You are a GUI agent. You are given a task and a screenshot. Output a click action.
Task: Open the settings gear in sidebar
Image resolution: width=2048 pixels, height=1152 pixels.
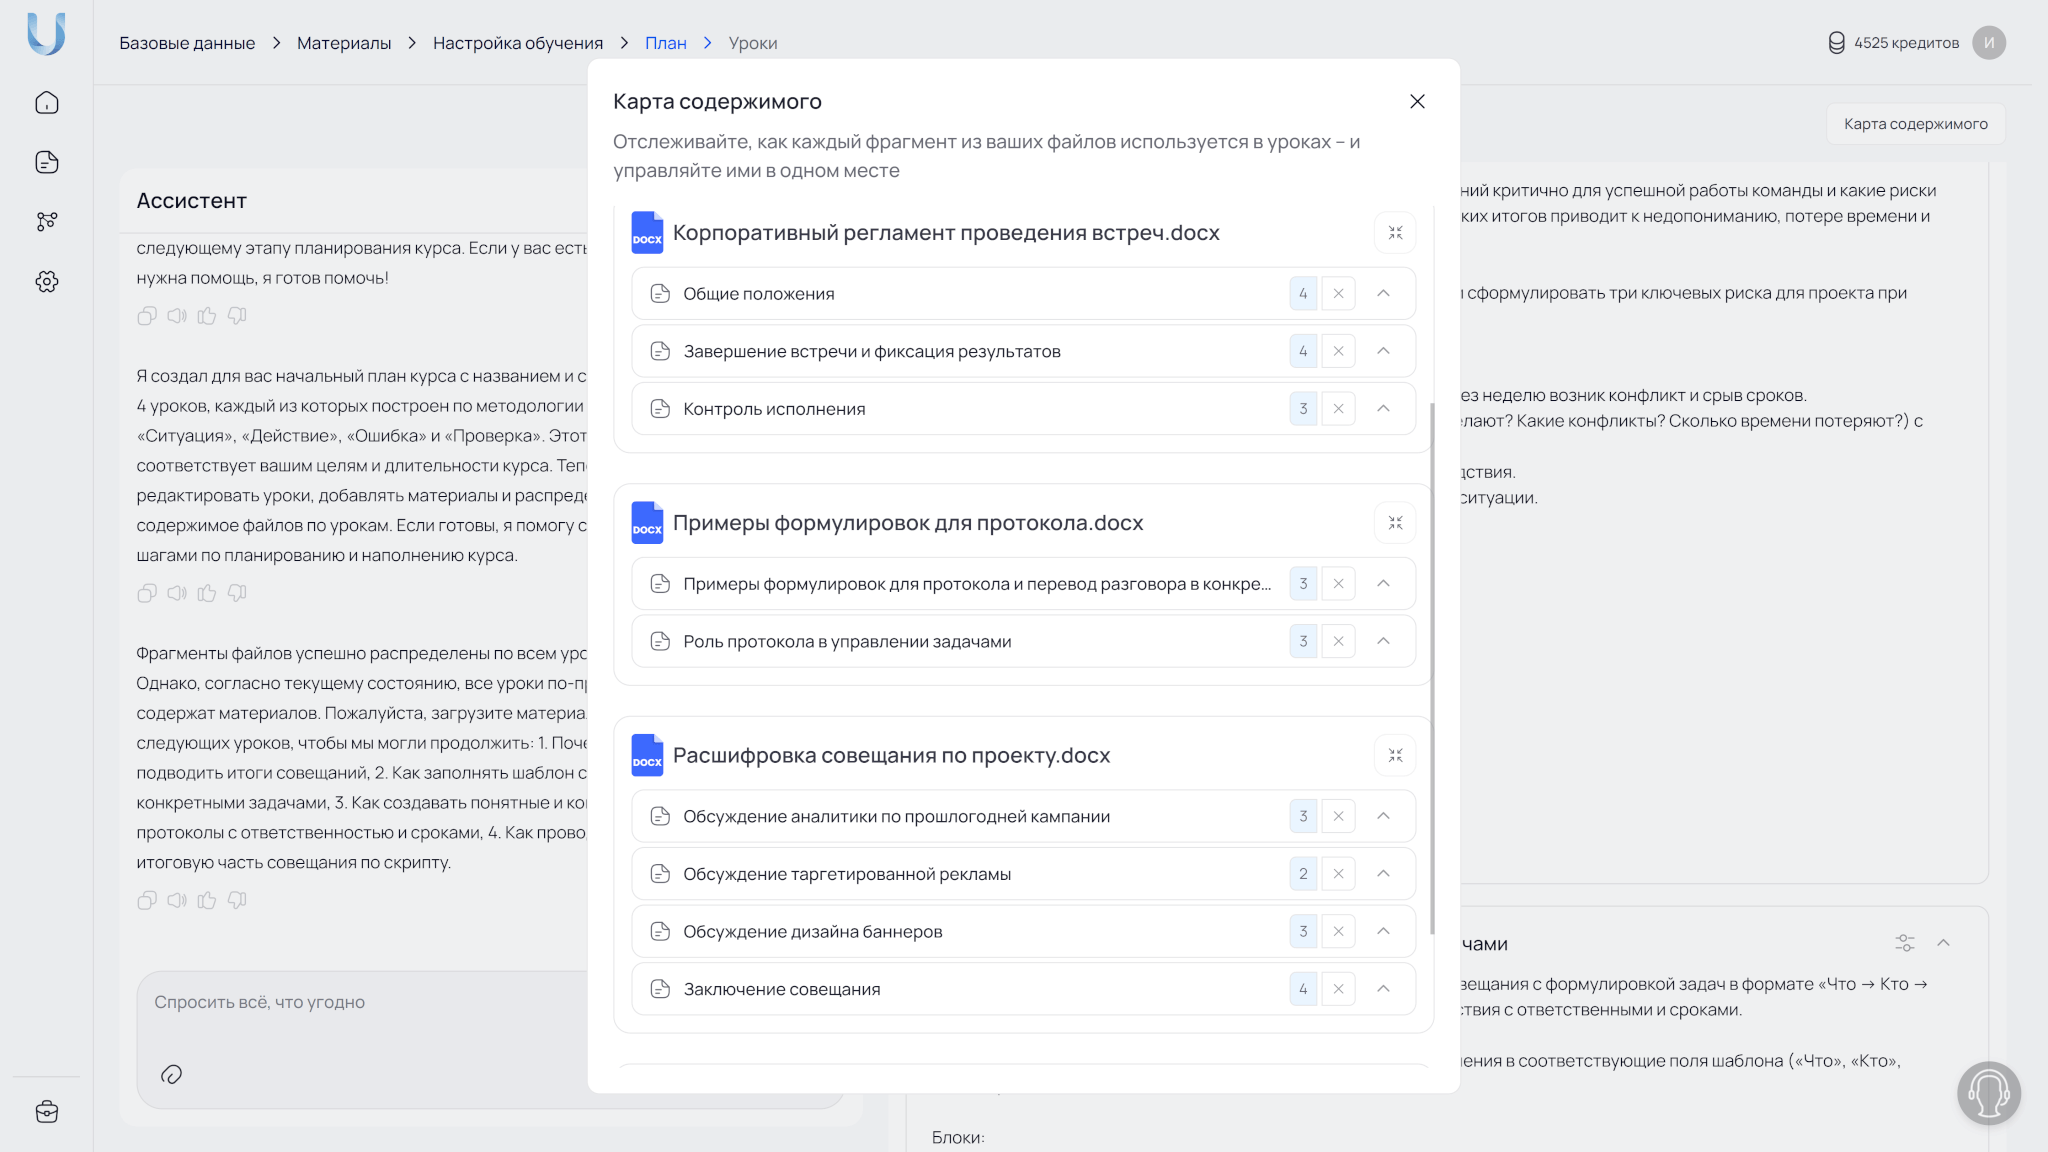(x=47, y=282)
